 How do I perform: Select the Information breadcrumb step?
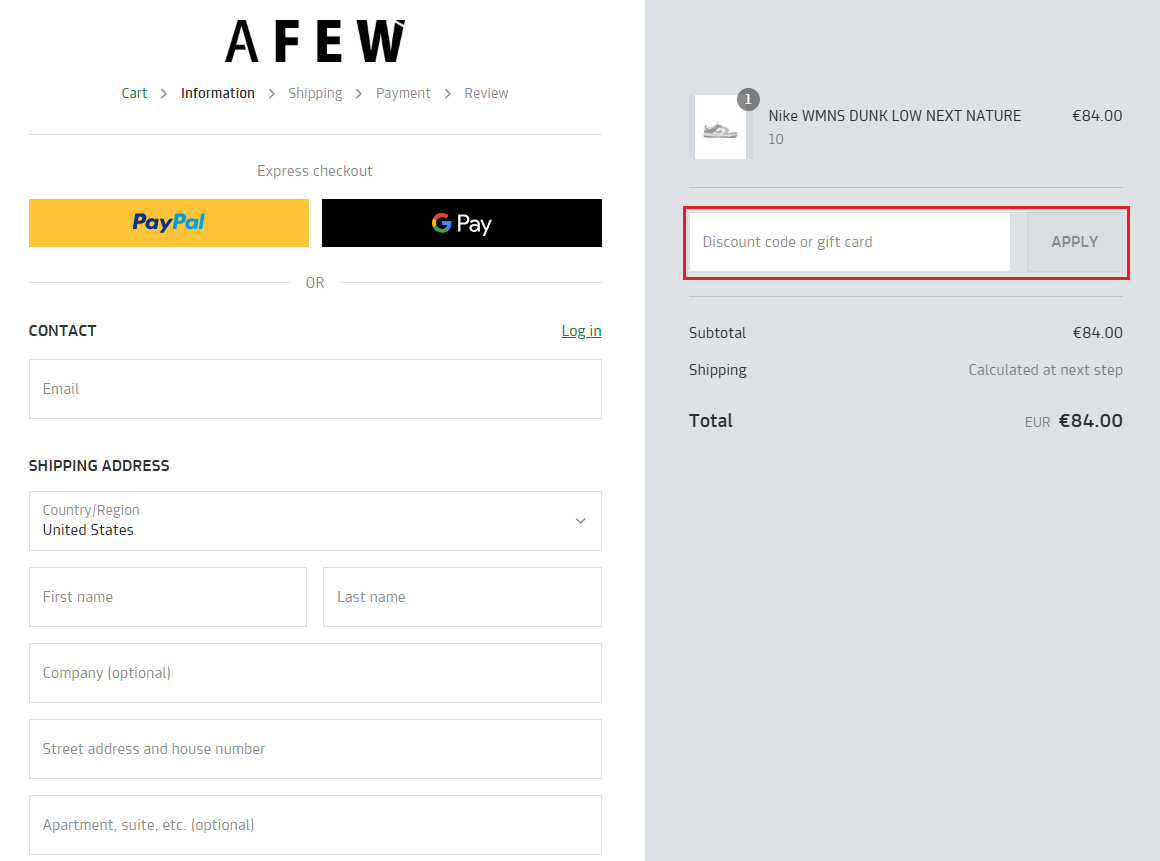(x=218, y=93)
